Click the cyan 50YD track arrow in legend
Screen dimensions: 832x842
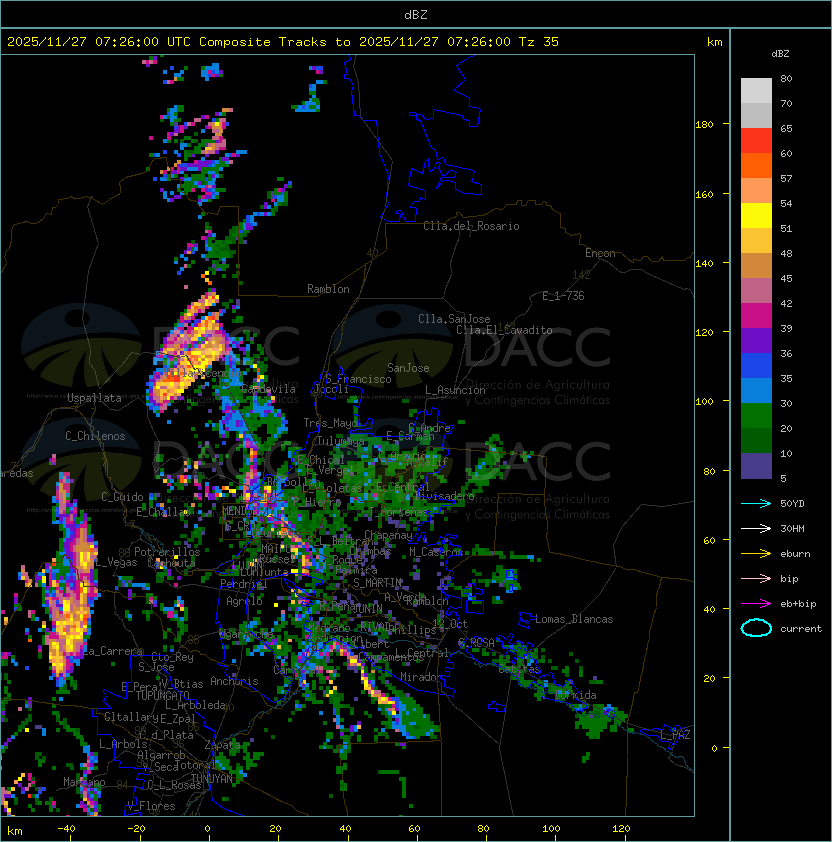coord(756,503)
